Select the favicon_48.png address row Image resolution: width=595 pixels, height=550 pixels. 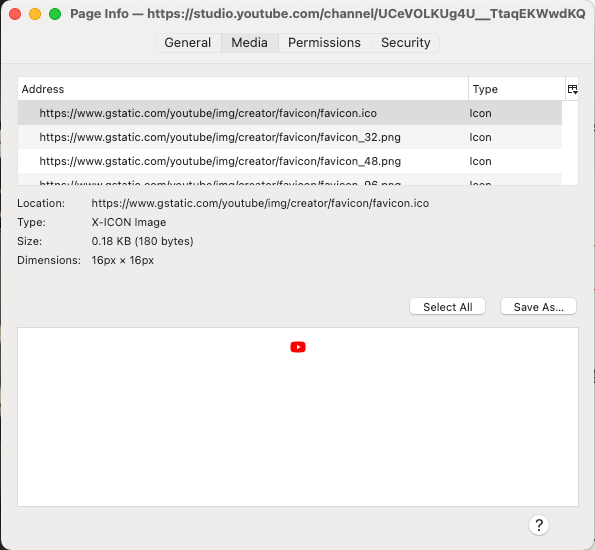290,161
